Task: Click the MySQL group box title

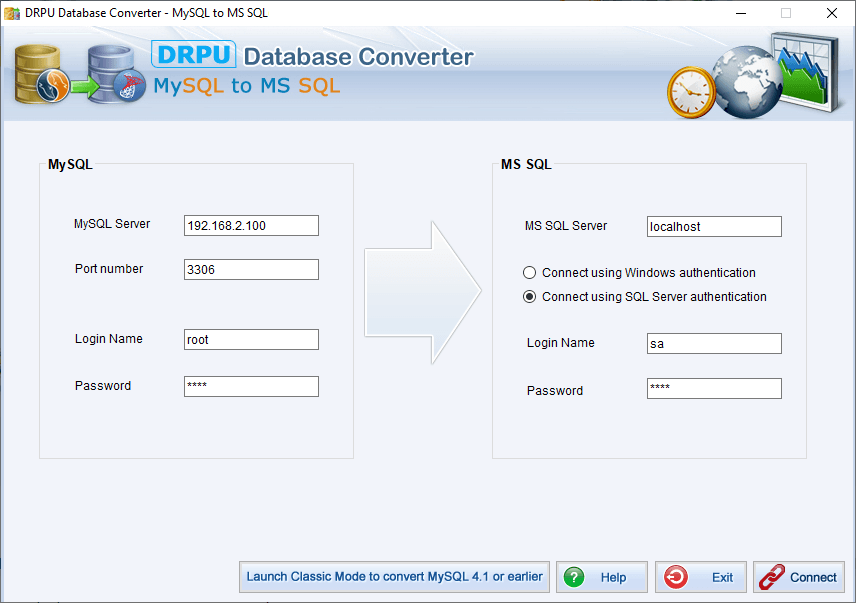Action: pyautogui.click(x=70, y=164)
